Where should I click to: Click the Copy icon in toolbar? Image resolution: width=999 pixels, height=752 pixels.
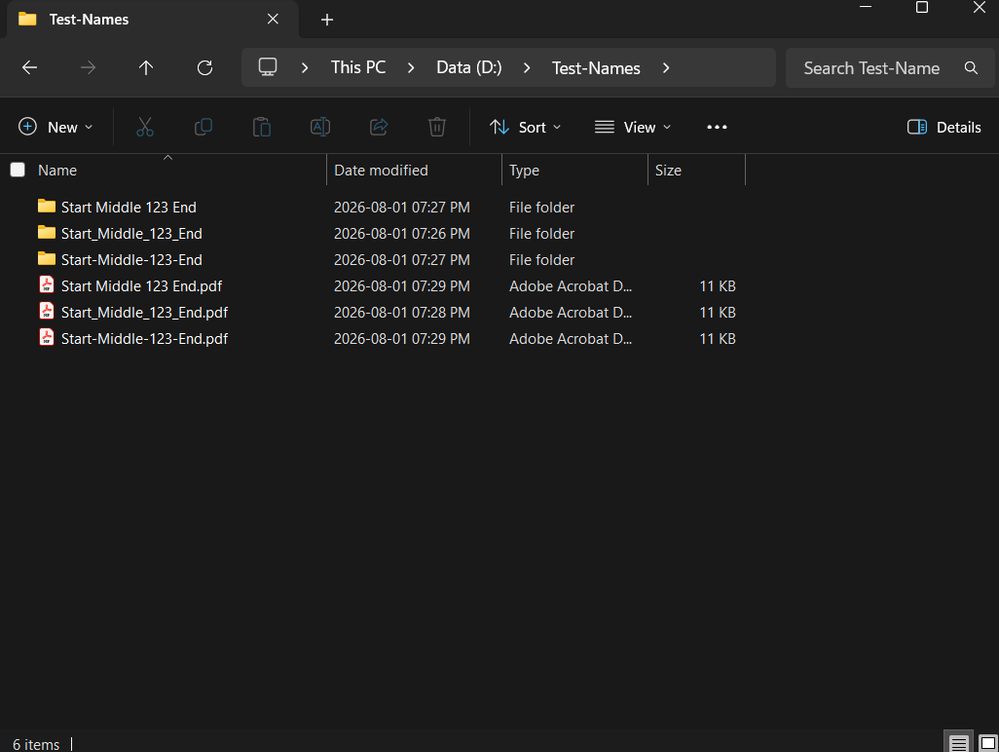pos(203,127)
